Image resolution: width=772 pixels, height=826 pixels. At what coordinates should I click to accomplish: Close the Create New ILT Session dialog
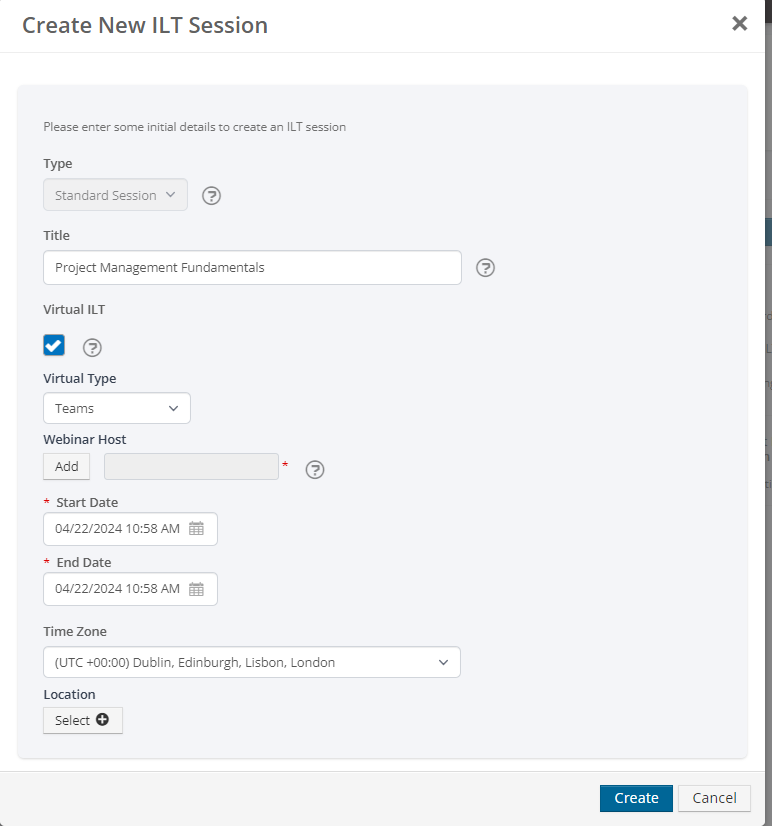[x=740, y=24]
